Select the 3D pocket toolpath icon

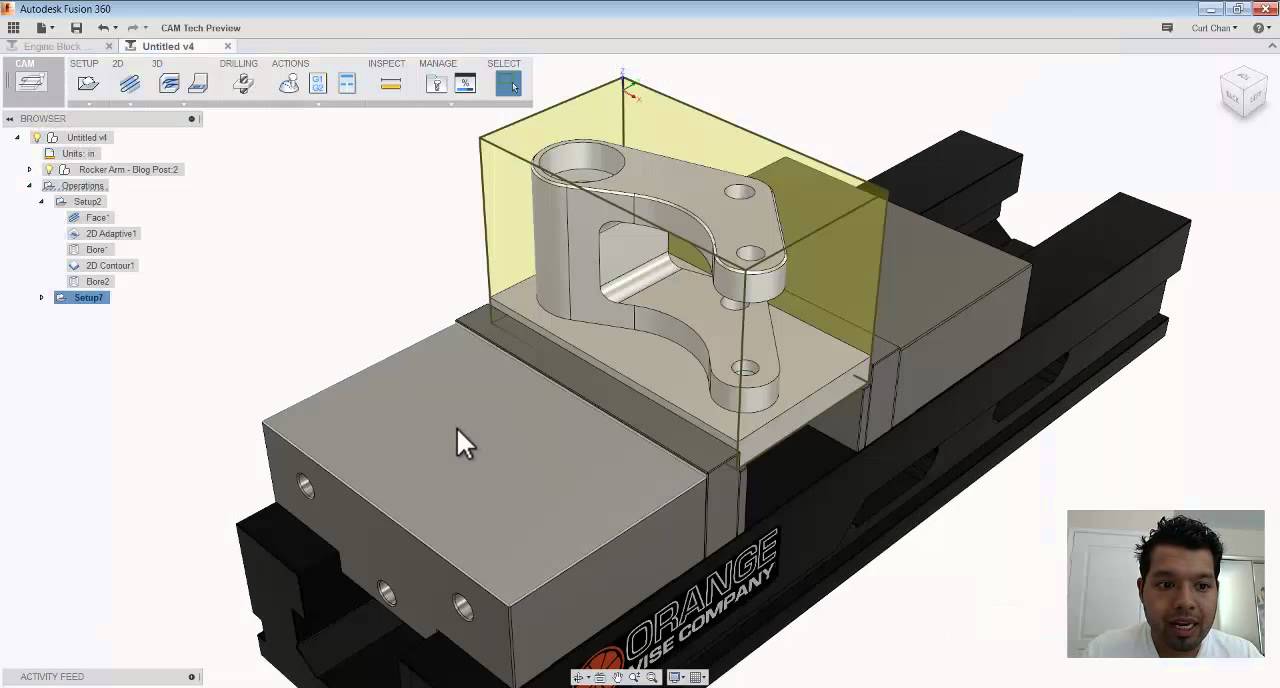click(x=198, y=84)
